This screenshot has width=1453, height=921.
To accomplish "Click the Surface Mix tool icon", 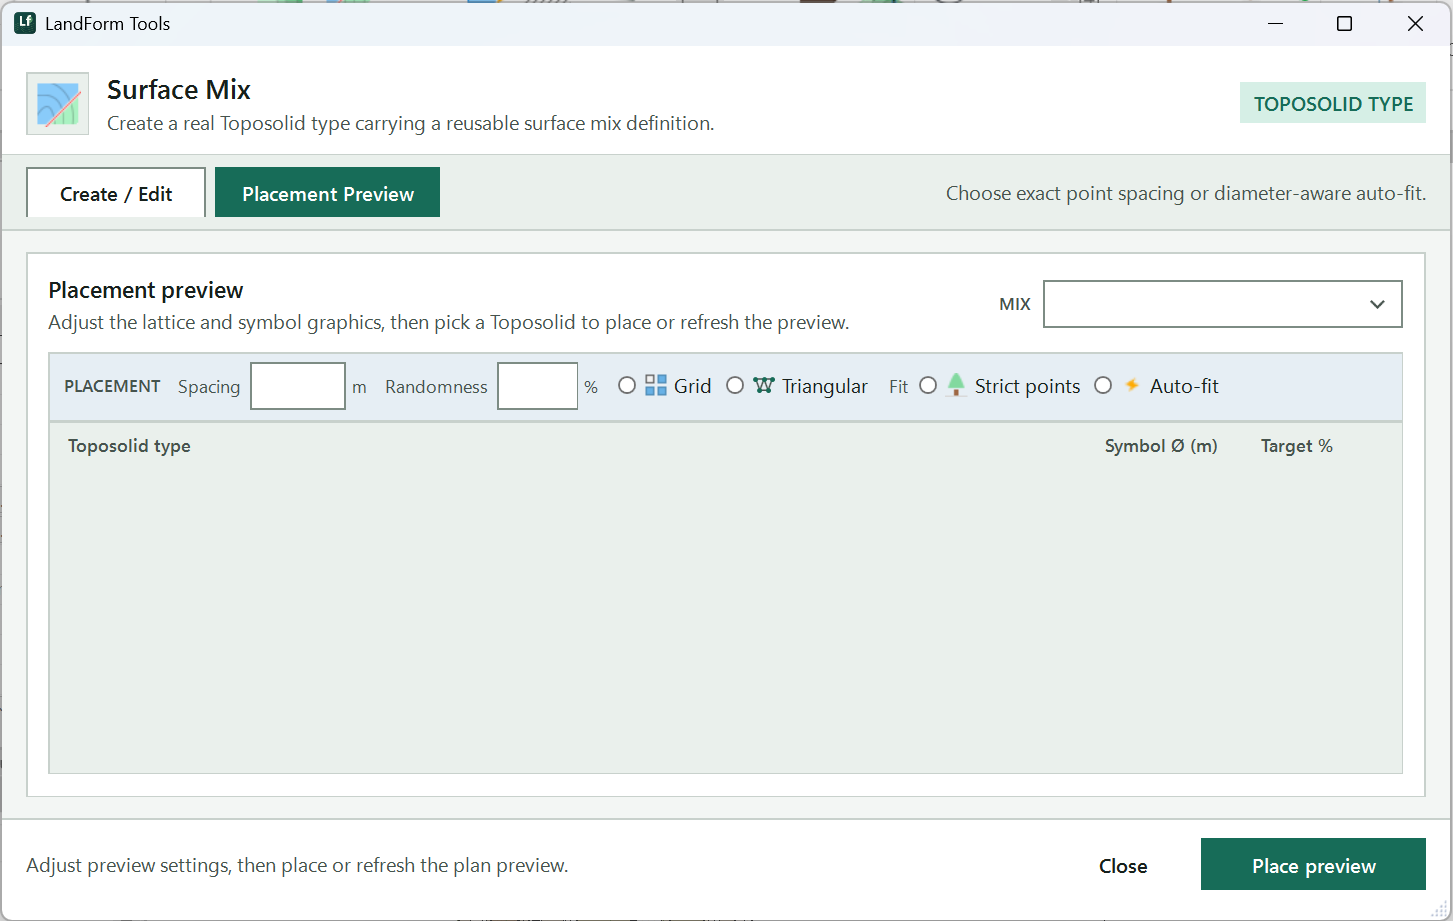I will pos(57,103).
